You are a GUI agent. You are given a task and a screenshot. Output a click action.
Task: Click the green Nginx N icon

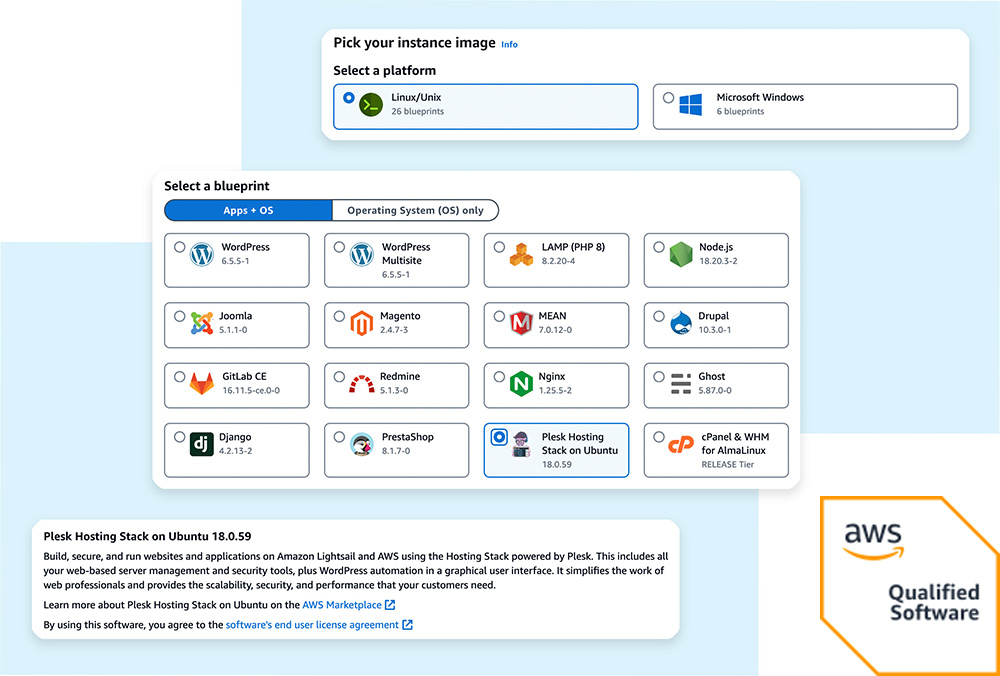(x=521, y=383)
